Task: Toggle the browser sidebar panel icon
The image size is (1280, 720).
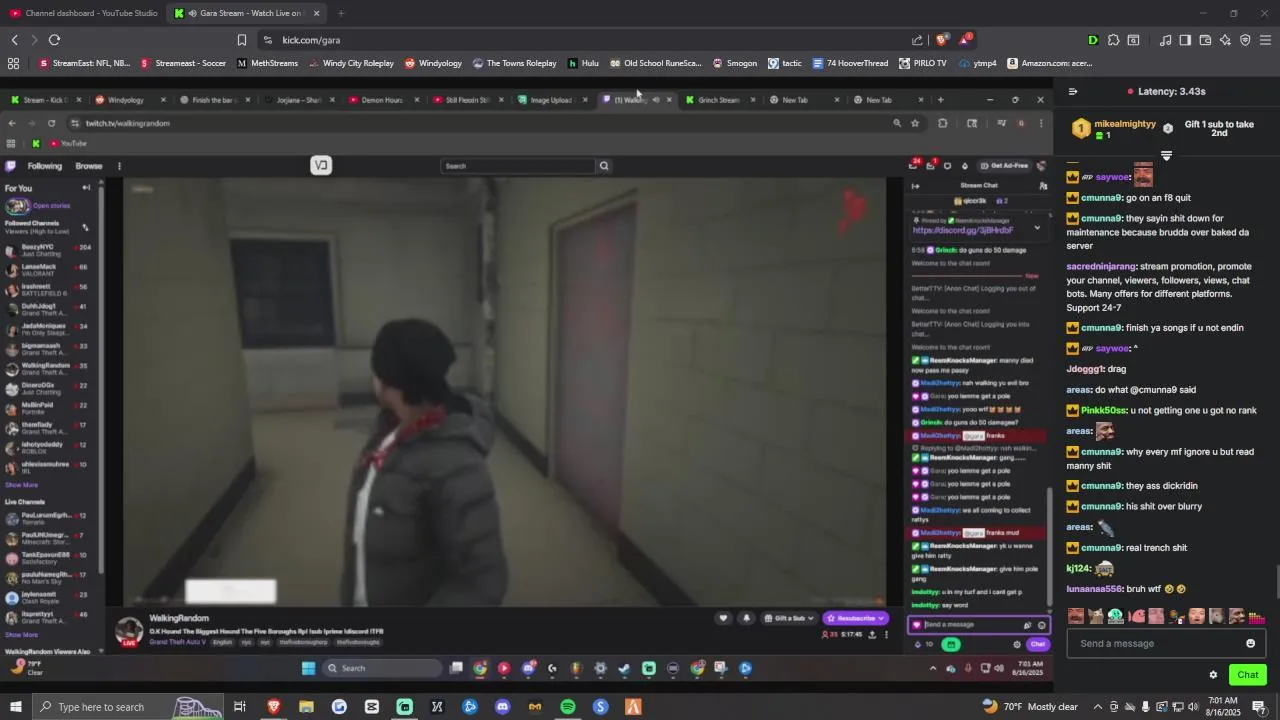Action: [1185, 40]
